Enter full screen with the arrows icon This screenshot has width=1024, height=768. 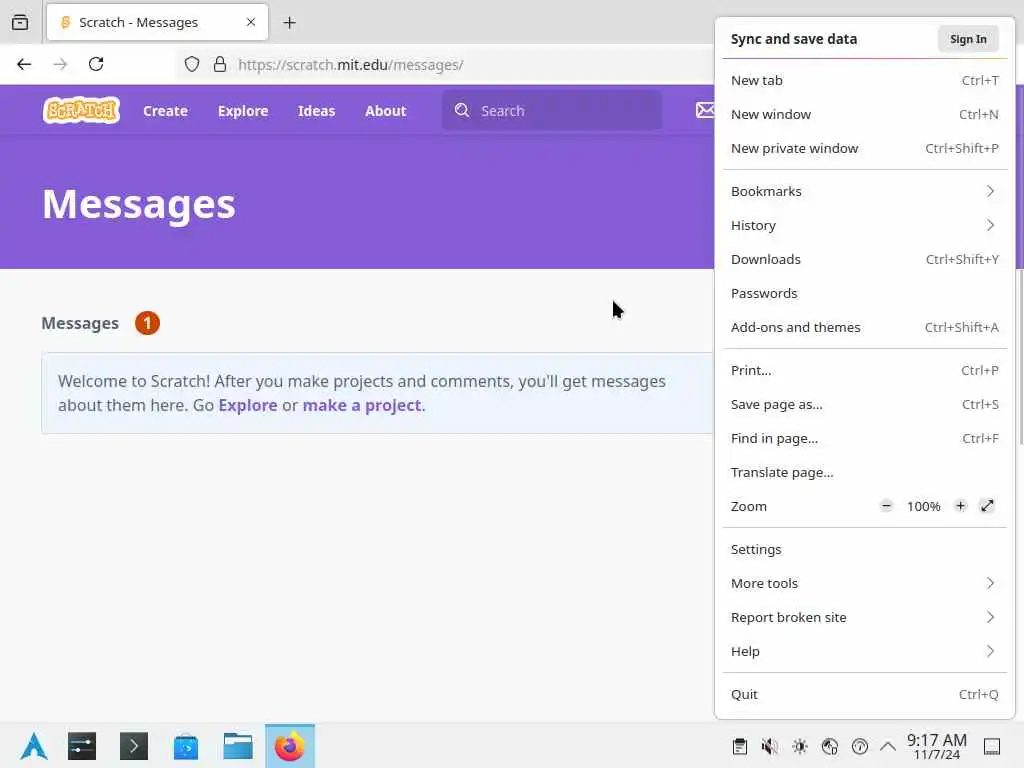click(x=987, y=506)
